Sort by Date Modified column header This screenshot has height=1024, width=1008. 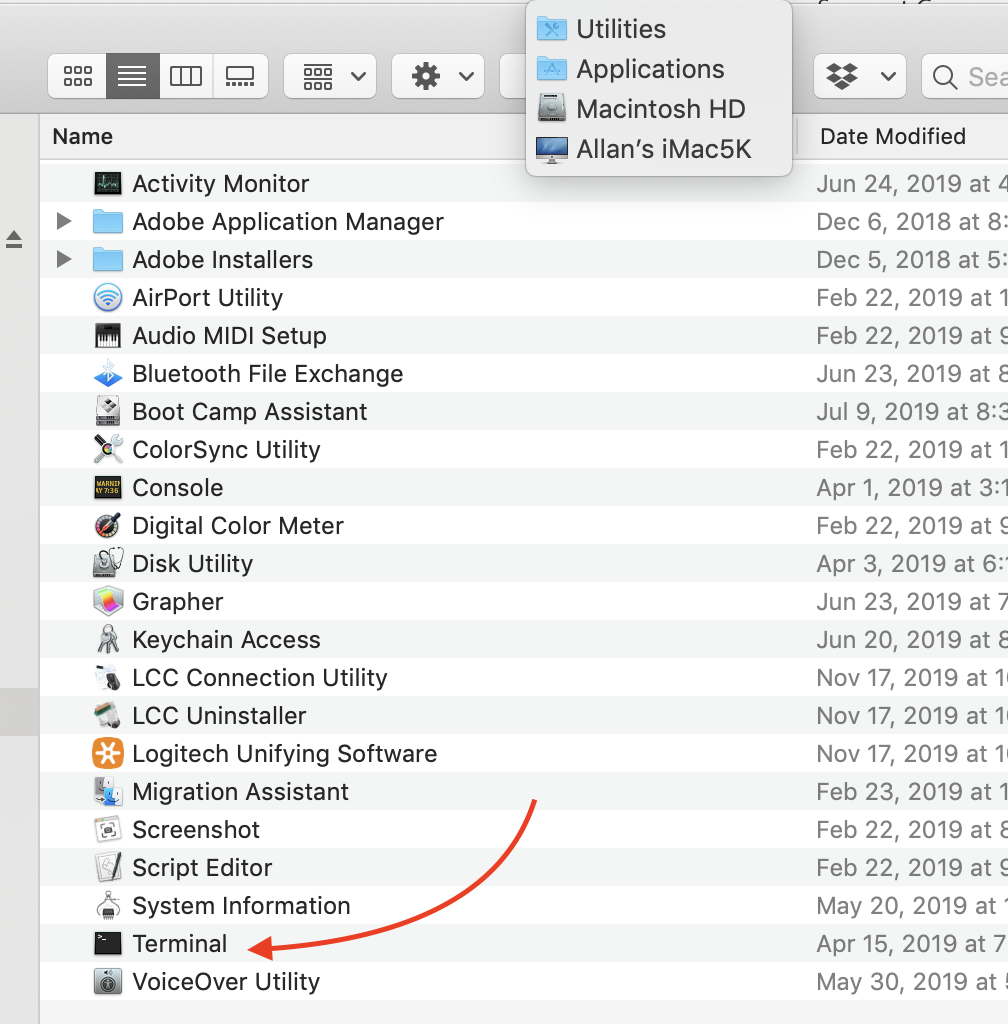pyautogui.click(x=893, y=136)
